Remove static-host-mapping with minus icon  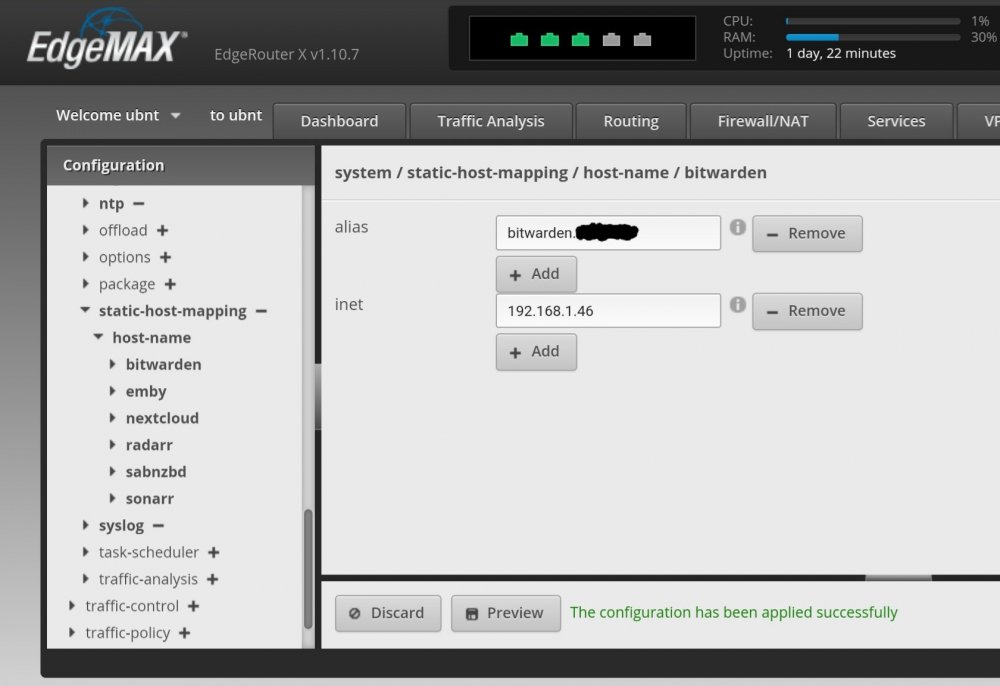(261, 311)
